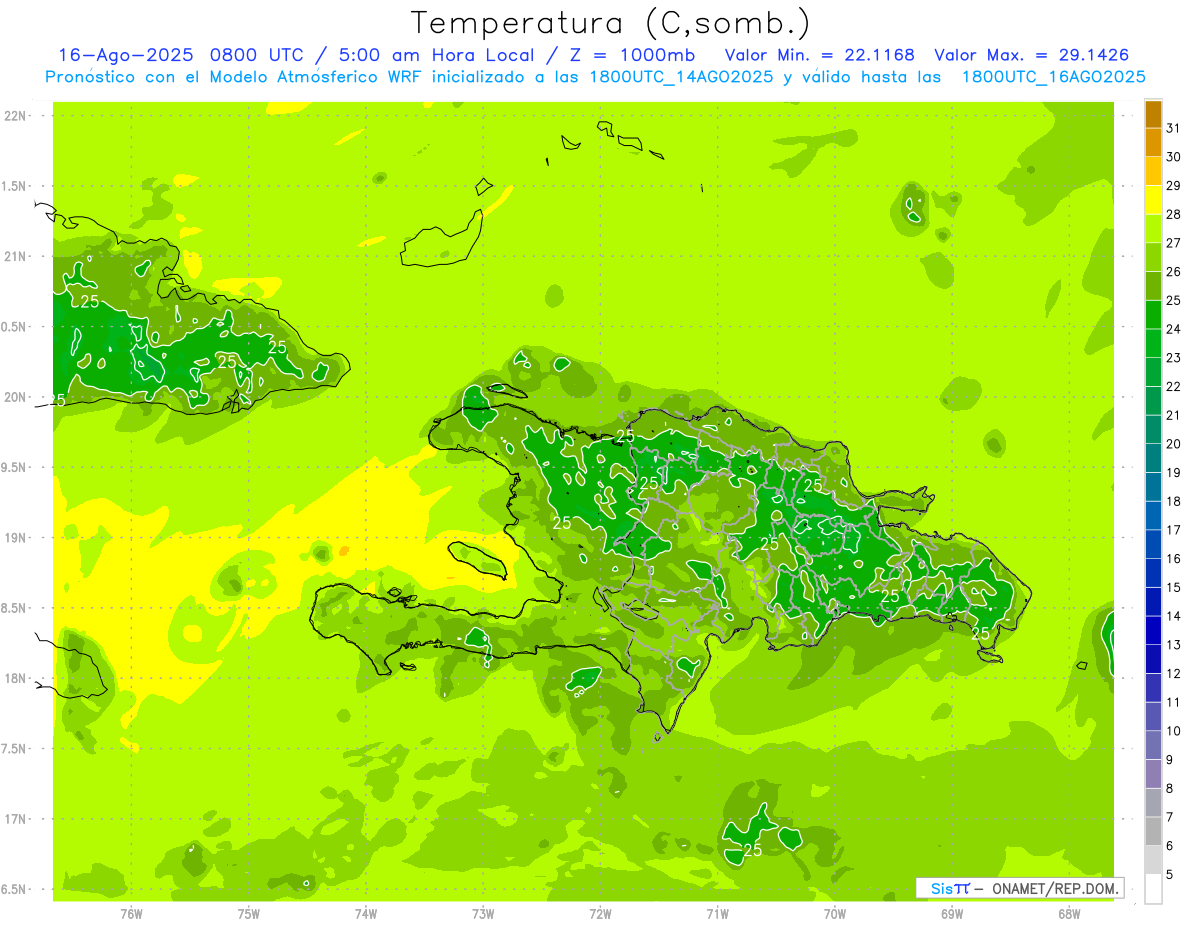Click the '24' legend value
This screenshot has height=927, width=1200.
1173,329
